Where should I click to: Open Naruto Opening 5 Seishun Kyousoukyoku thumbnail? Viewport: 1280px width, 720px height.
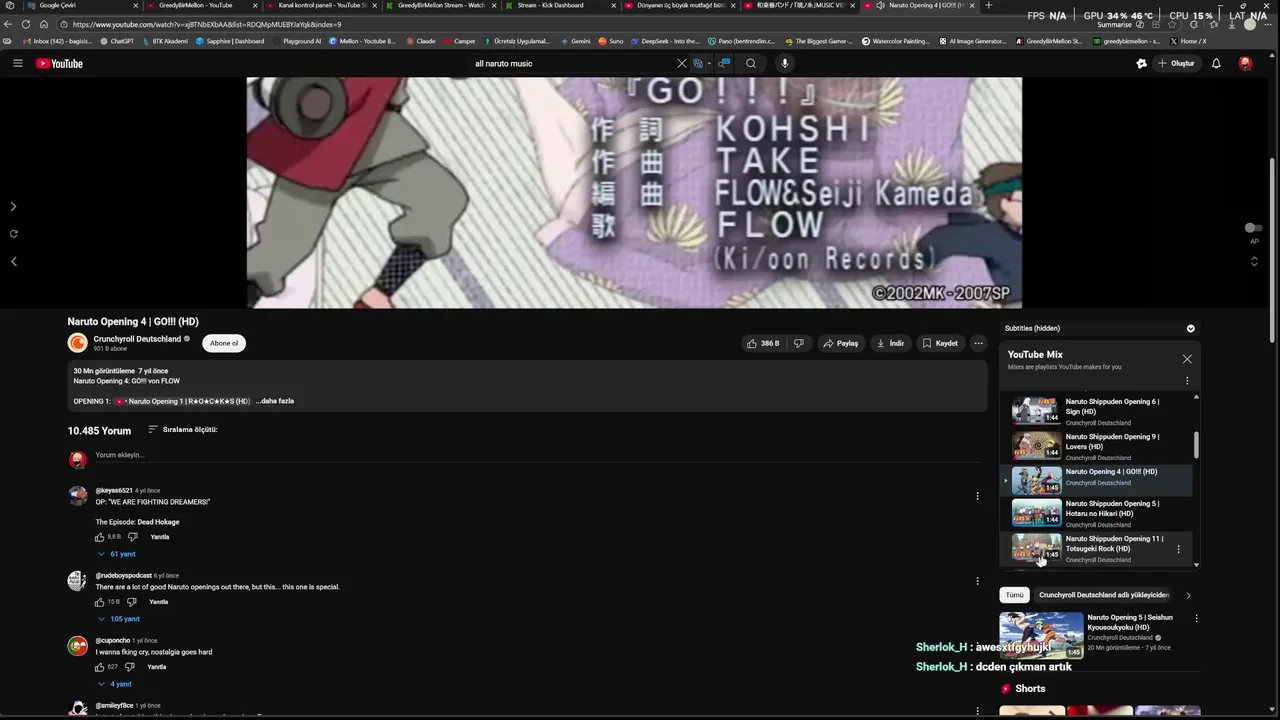click(1041, 635)
